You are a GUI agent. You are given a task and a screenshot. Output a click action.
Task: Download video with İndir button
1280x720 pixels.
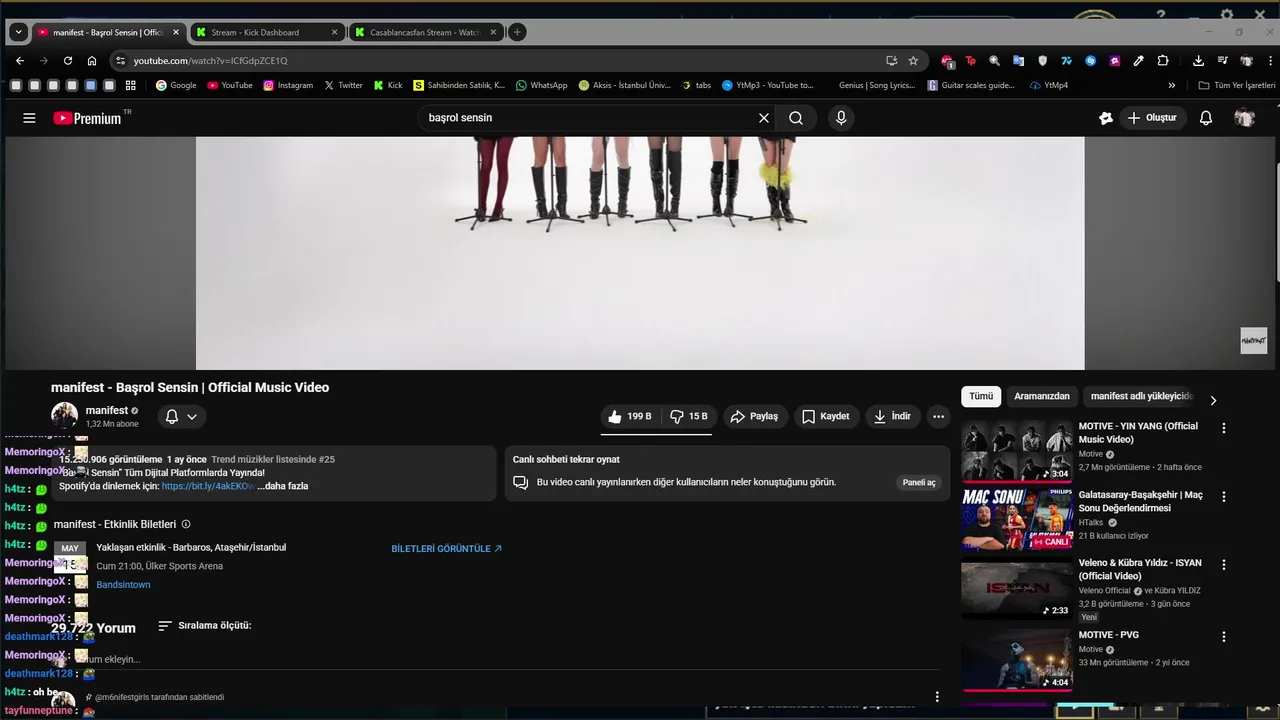coord(892,417)
